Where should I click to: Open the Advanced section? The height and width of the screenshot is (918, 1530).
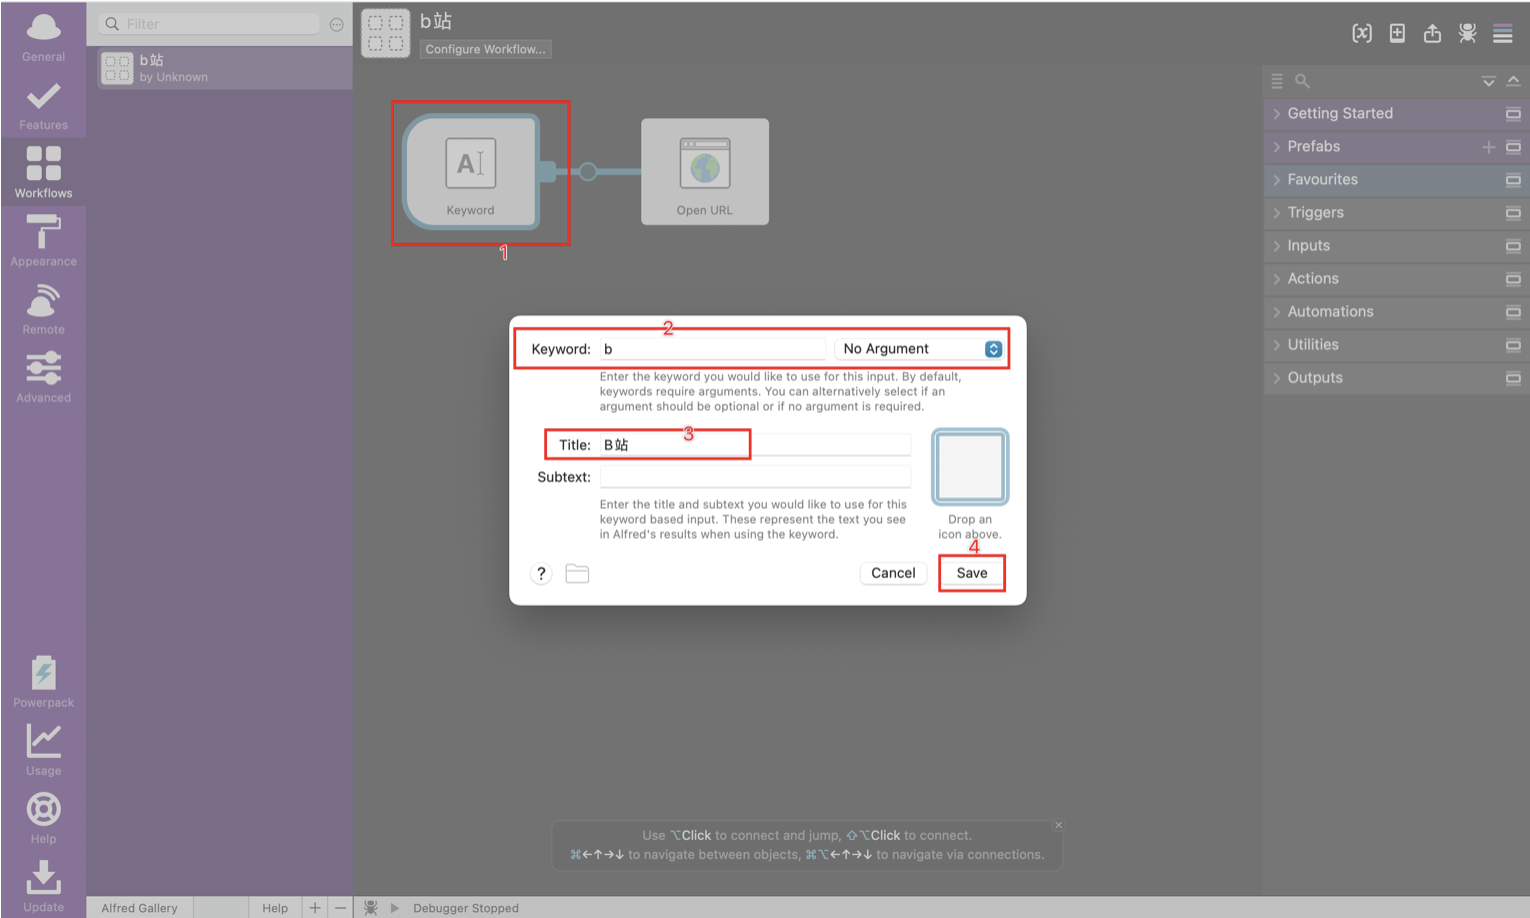[x=43, y=377]
